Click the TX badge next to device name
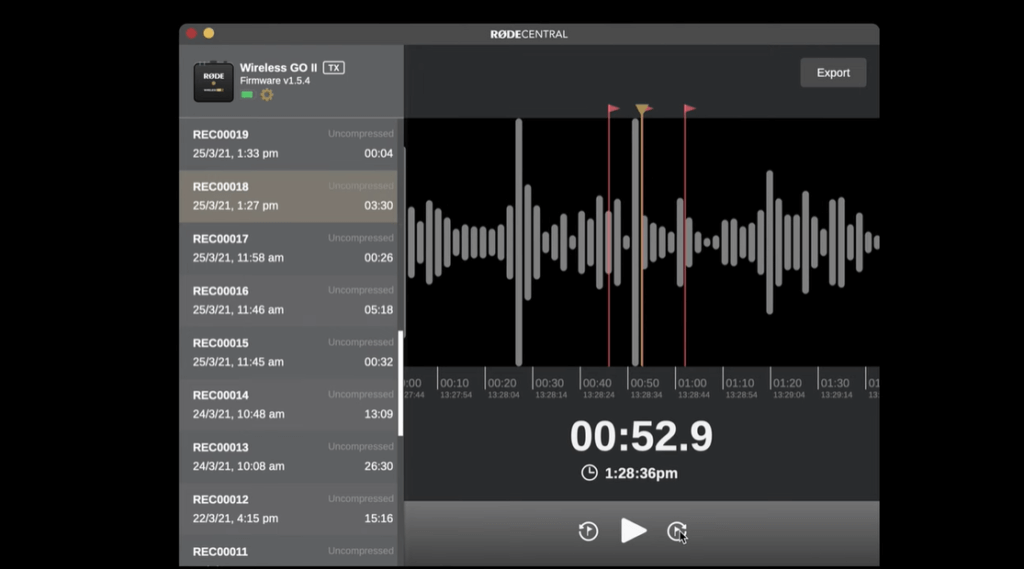Image resolution: width=1024 pixels, height=569 pixels. [x=334, y=68]
